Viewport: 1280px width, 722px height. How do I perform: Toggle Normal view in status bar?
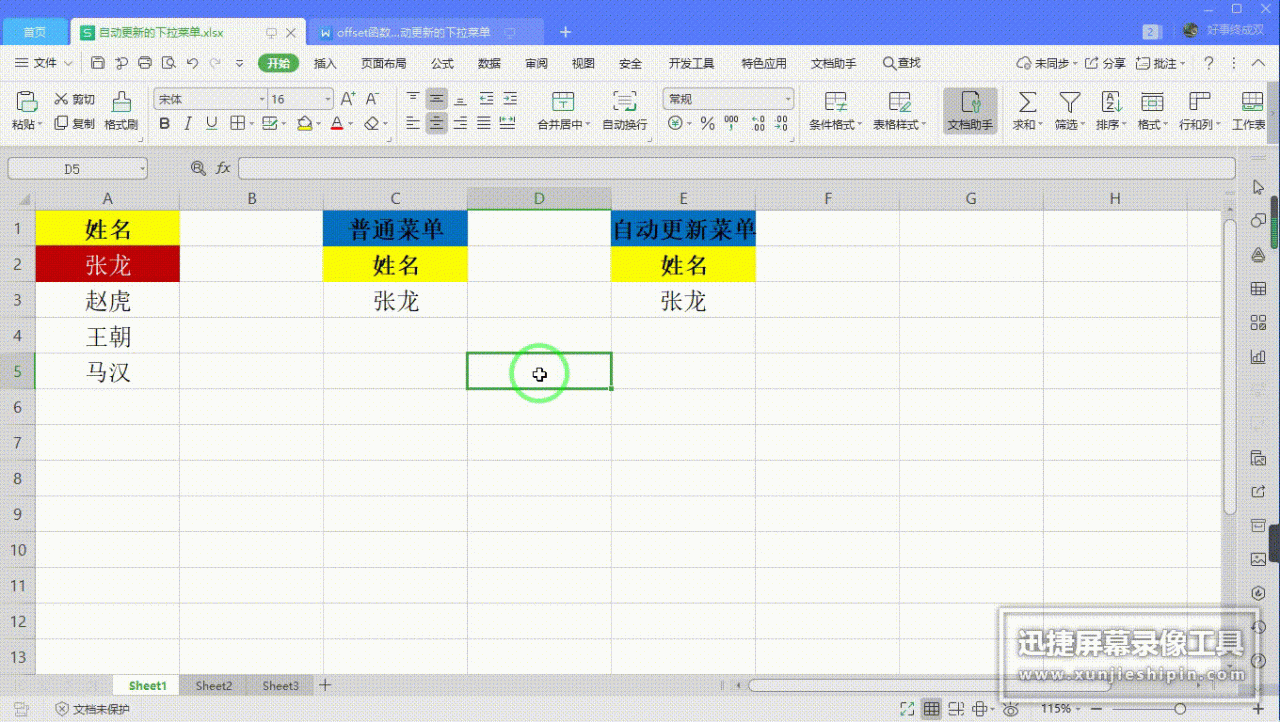point(932,709)
